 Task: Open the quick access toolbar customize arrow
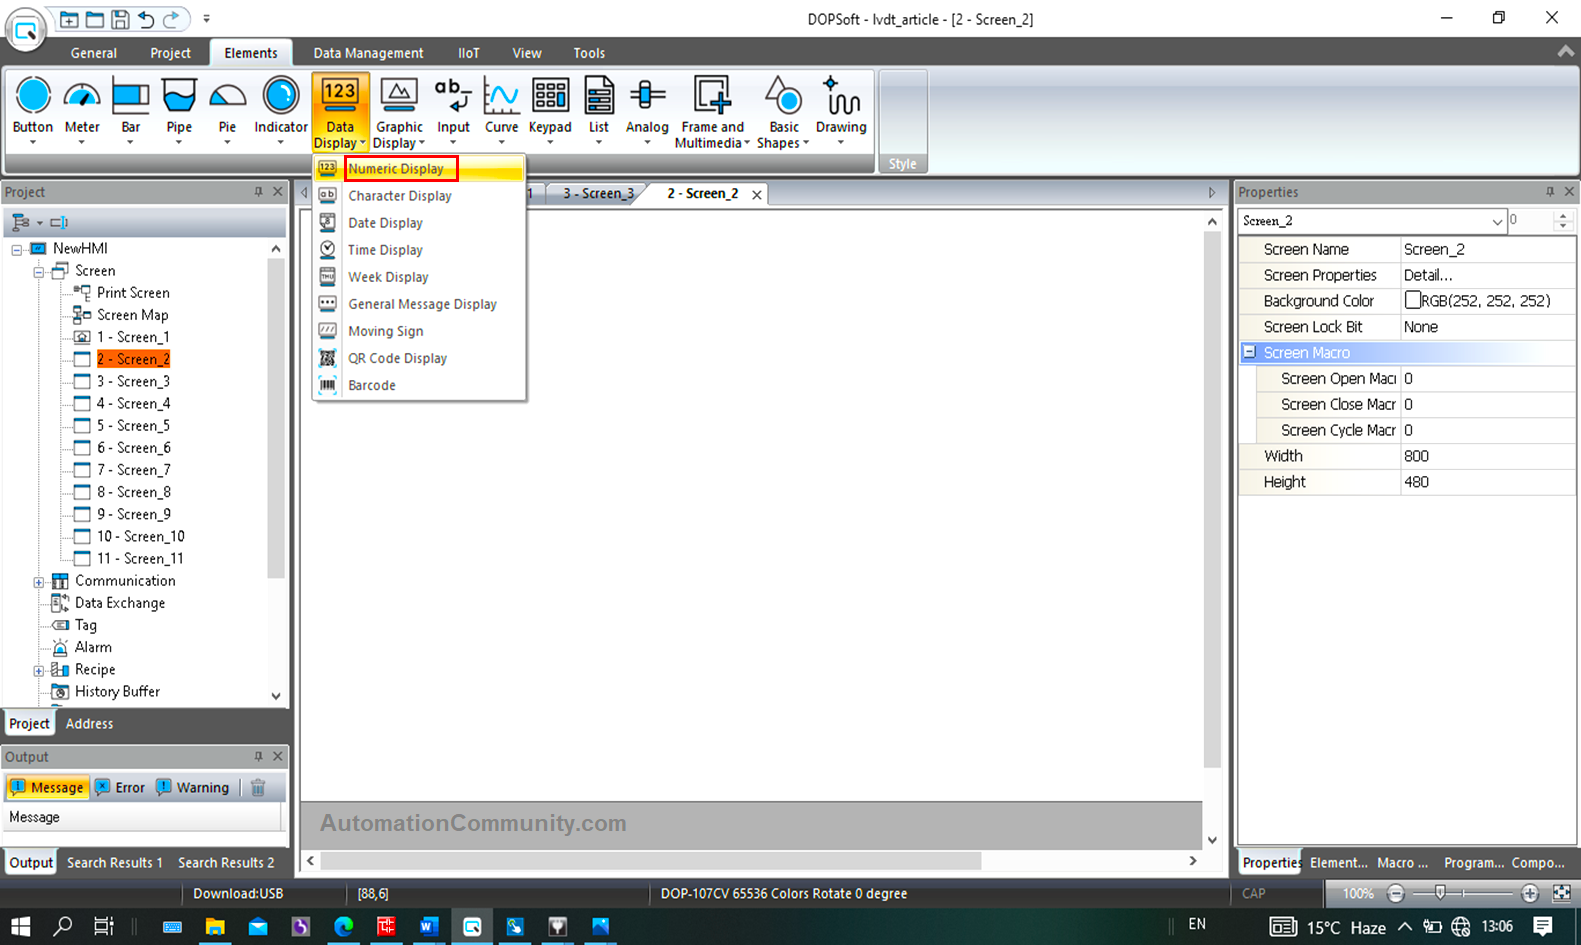click(x=206, y=19)
